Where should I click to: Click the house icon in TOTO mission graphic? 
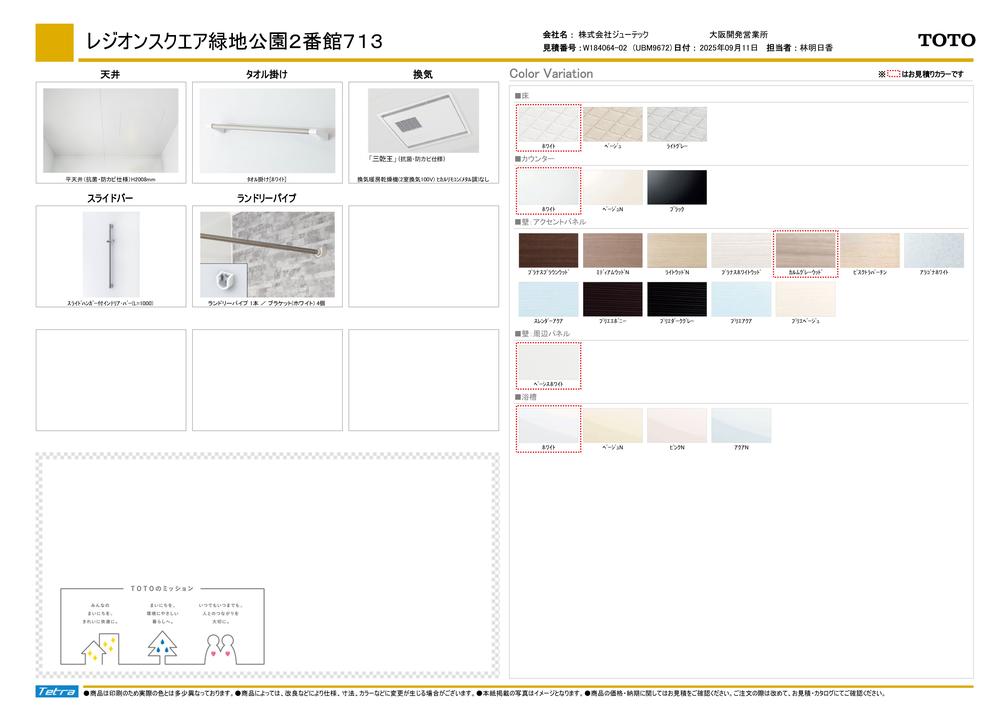(91, 646)
